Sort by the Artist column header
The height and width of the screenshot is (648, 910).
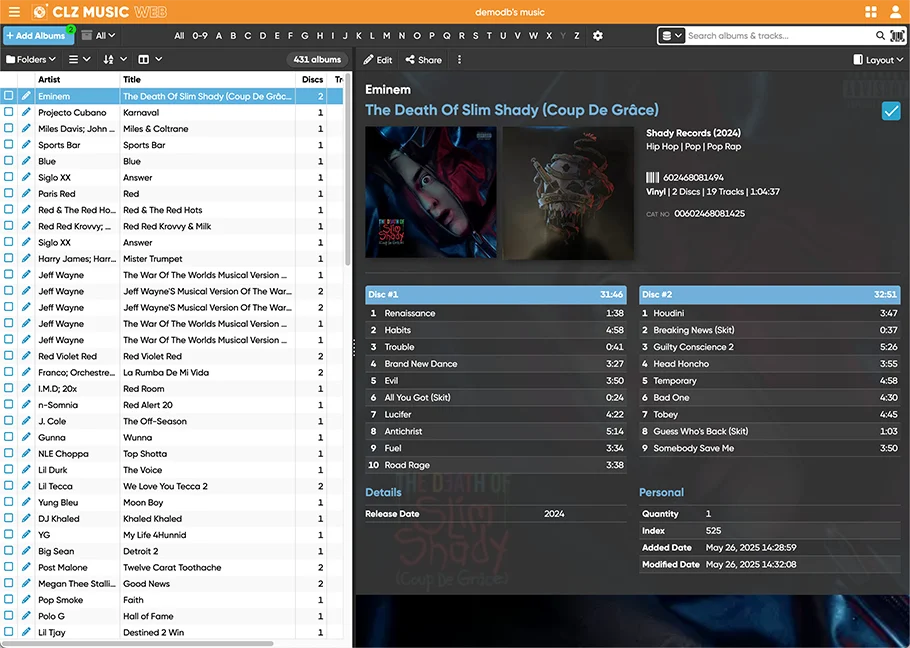pyautogui.click(x=77, y=79)
